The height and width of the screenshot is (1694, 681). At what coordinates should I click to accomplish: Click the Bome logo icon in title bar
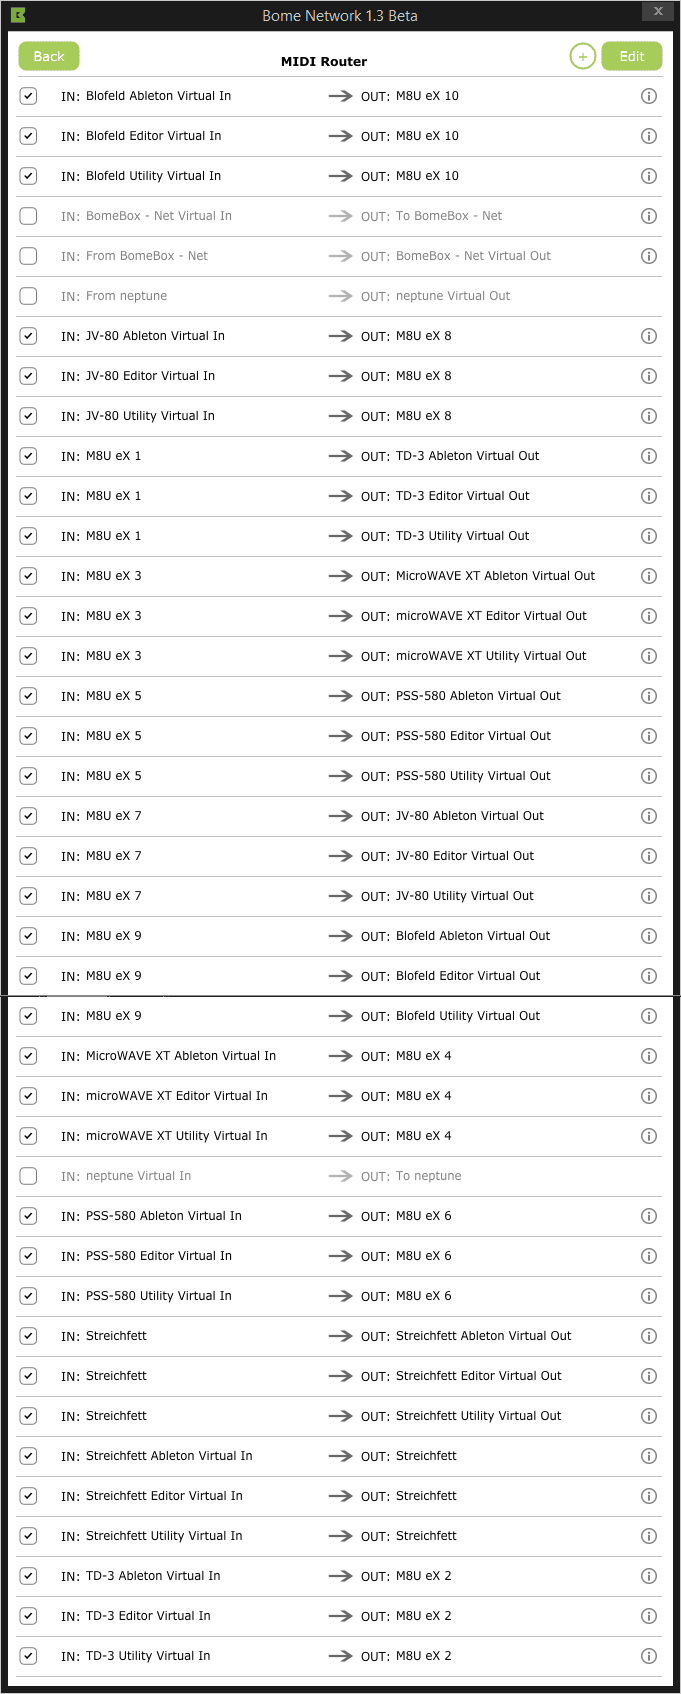(18, 15)
